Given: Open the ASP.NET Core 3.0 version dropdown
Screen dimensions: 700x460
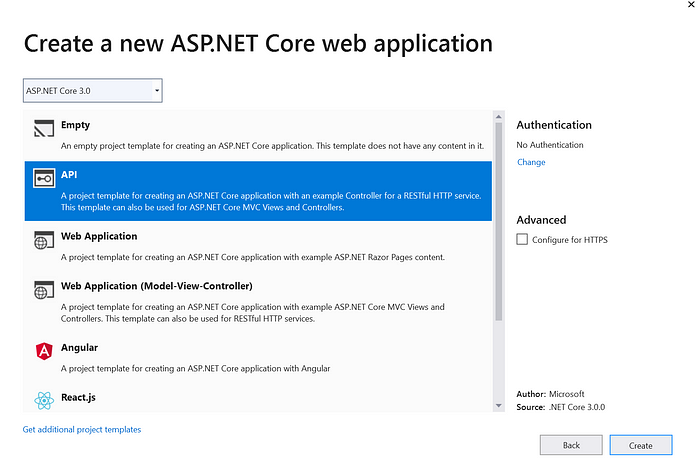Looking at the screenshot, I should (93, 91).
